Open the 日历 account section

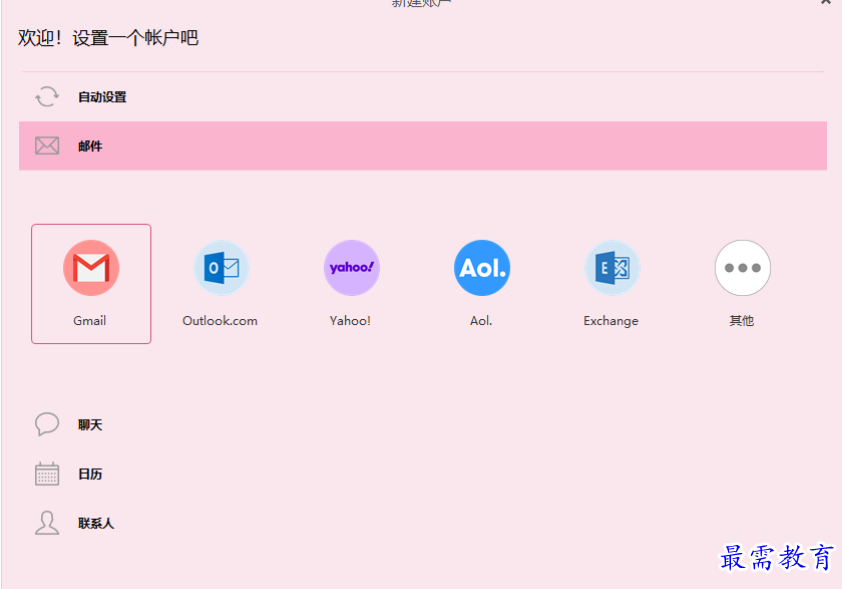[x=423, y=474]
